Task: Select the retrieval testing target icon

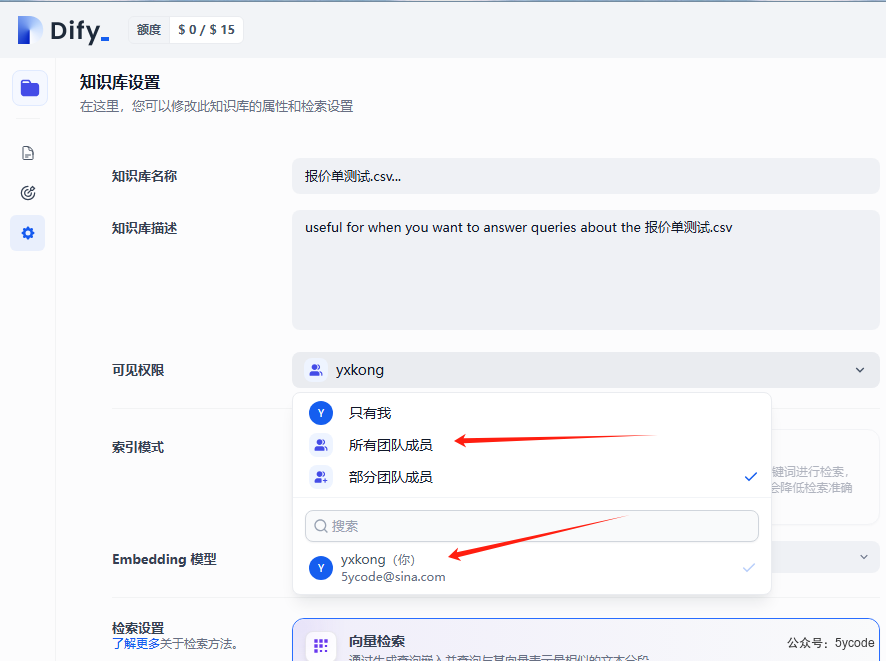Action: click(27, 192)
